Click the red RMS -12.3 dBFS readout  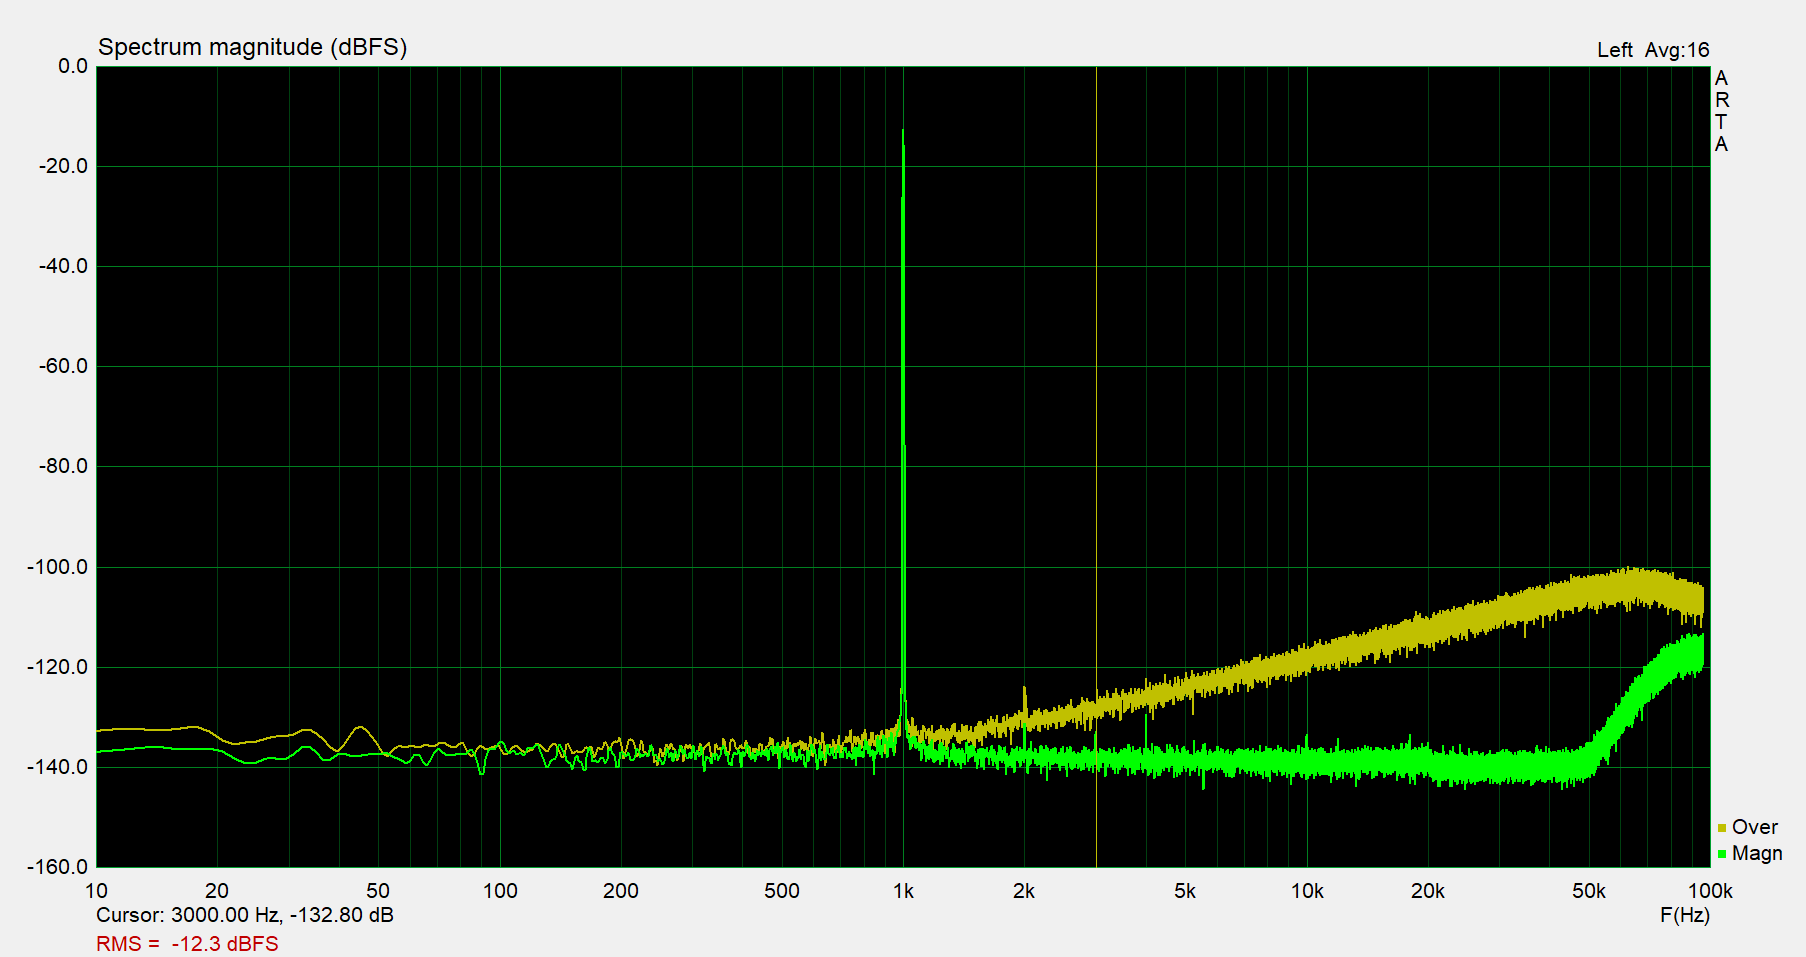coord(186,943)
